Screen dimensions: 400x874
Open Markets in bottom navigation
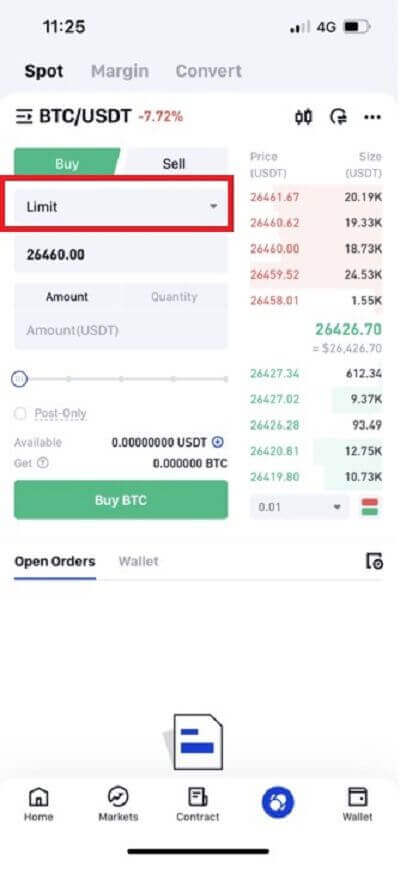point(118,804)
